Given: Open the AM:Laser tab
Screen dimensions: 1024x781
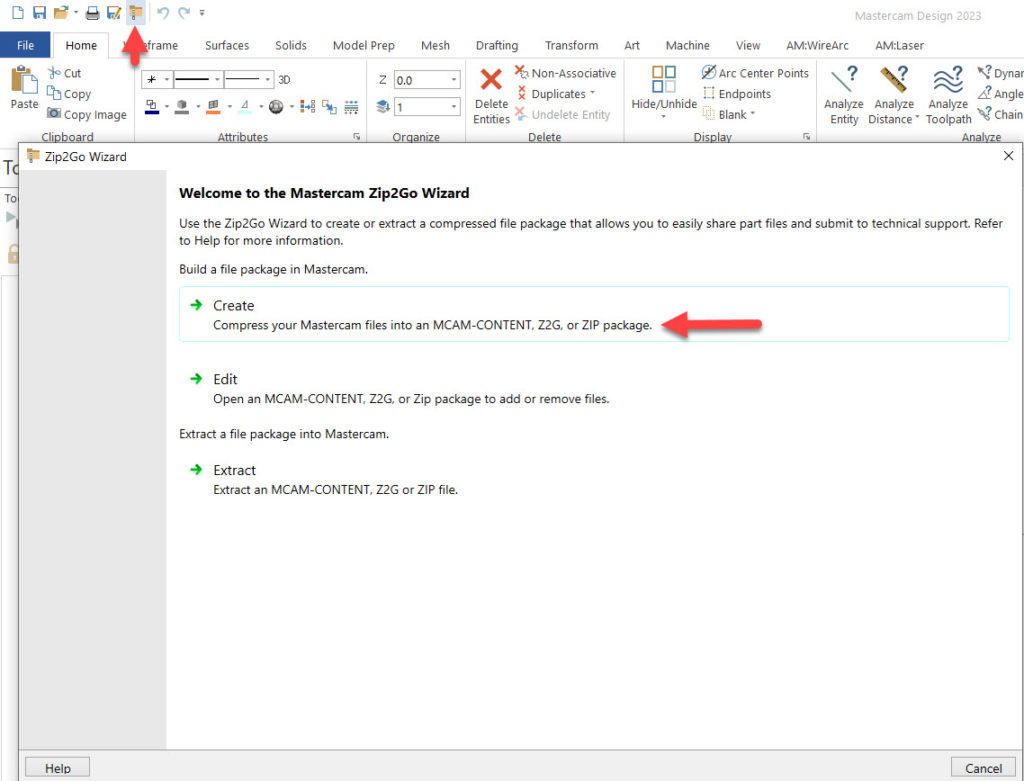Looking at the screenshot, I should pos(899,45).
